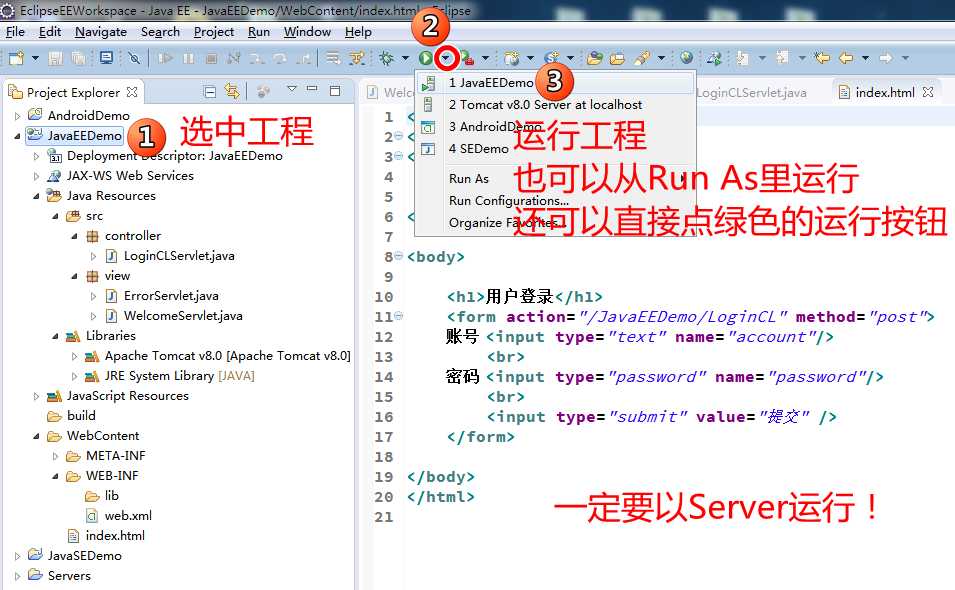This screenshot has width=955, height=590.
Task: Open the Search toolbar dropdown arrow
Action: coord(661,58)
